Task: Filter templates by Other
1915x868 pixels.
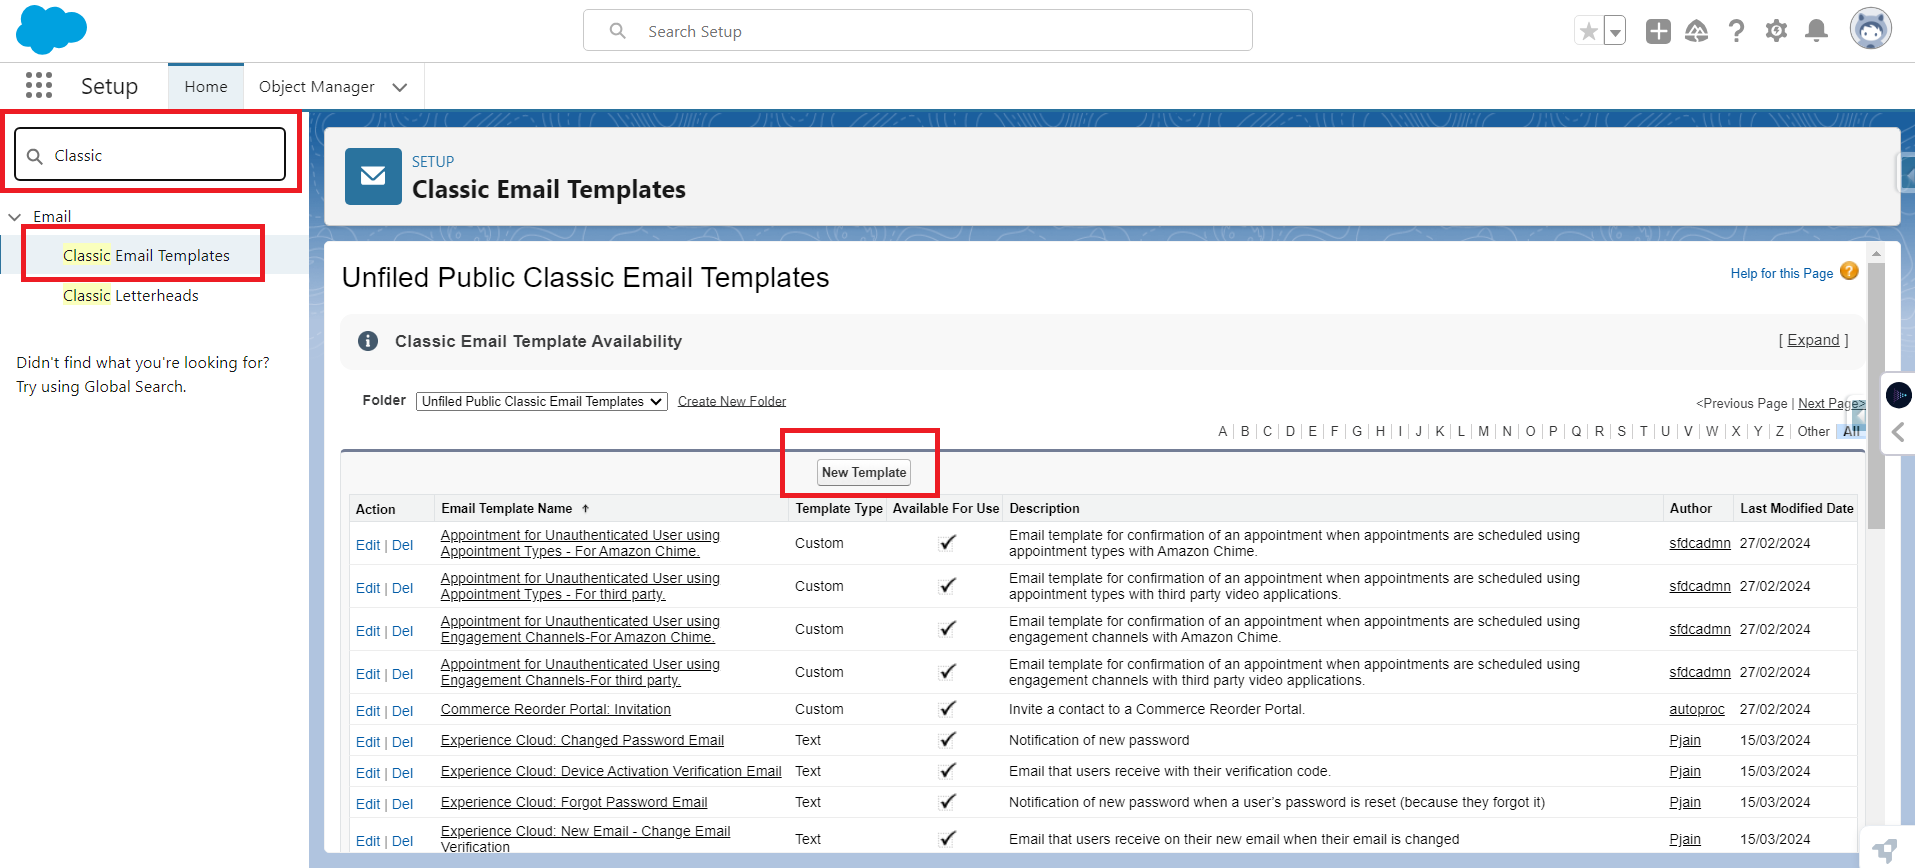Action: point(1813,431)
